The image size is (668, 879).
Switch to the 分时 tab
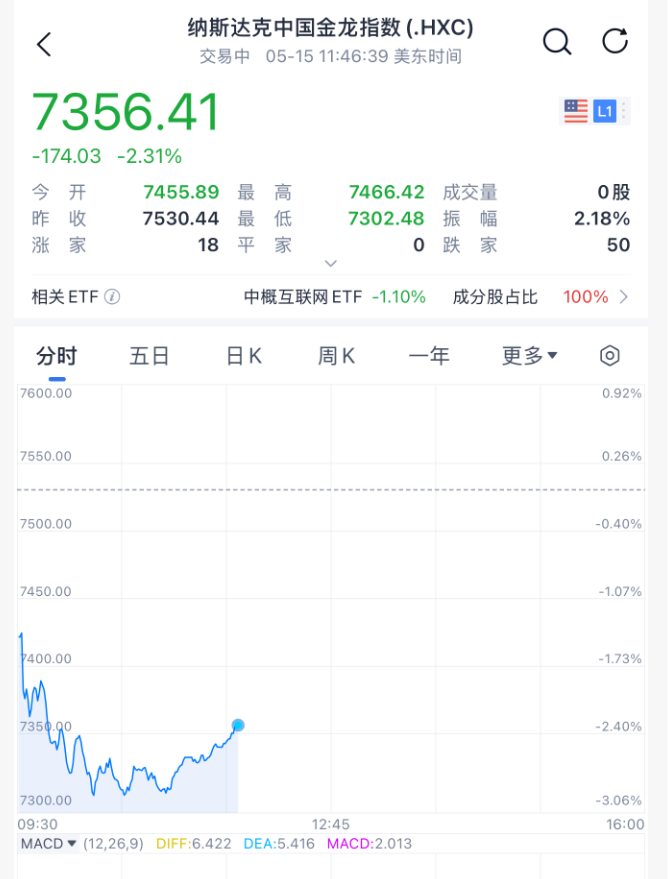coord(56,356)
